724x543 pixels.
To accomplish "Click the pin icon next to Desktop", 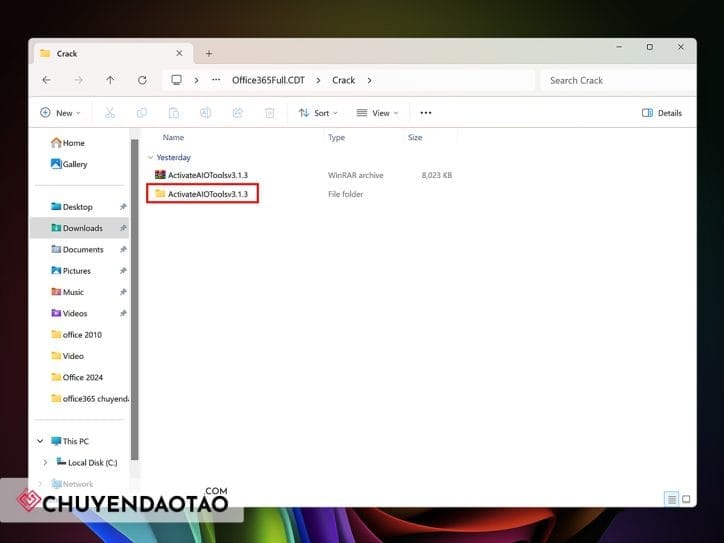I will click(x=123, y=206).
